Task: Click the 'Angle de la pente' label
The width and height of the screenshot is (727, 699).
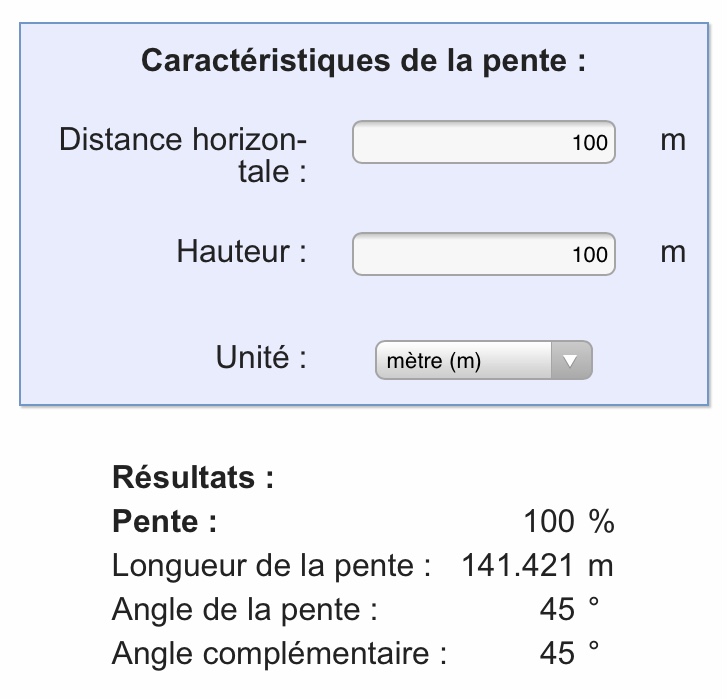Action: pos(244,610)
